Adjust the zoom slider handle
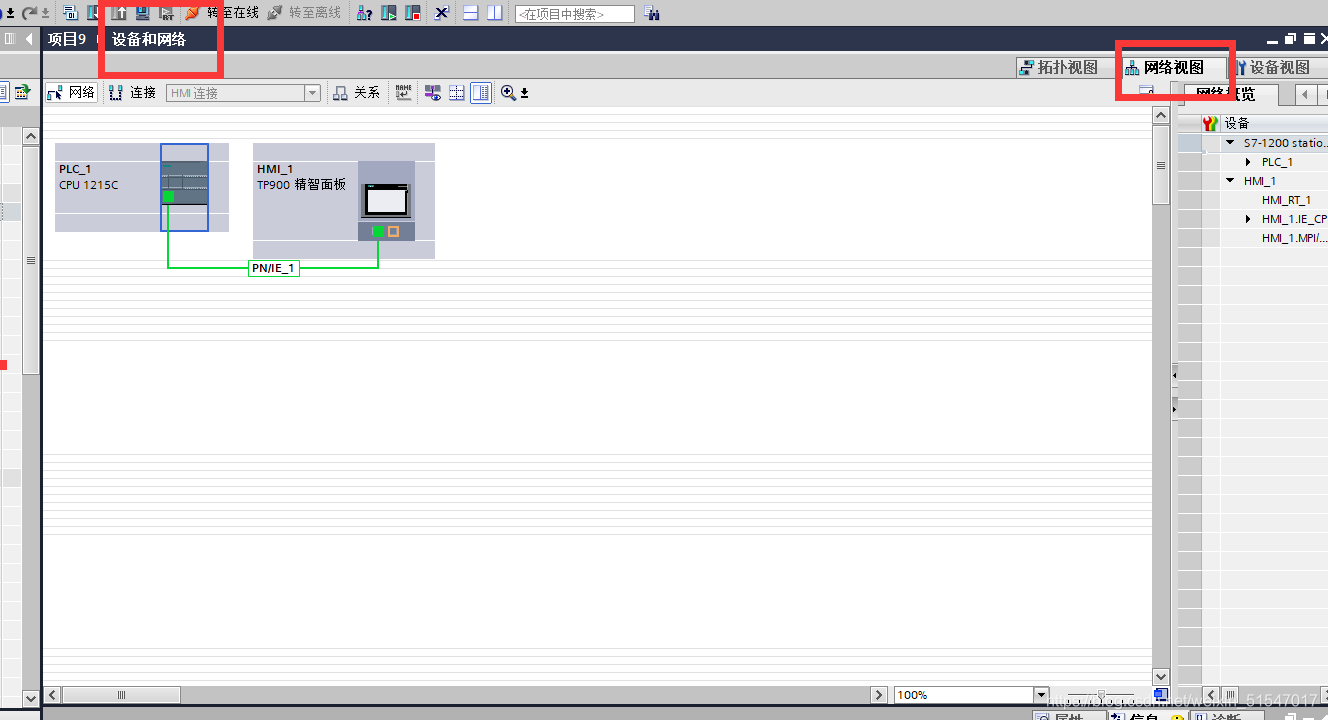The height and width of the screenshot is (720, 1328). click(x=1101, y=694)
